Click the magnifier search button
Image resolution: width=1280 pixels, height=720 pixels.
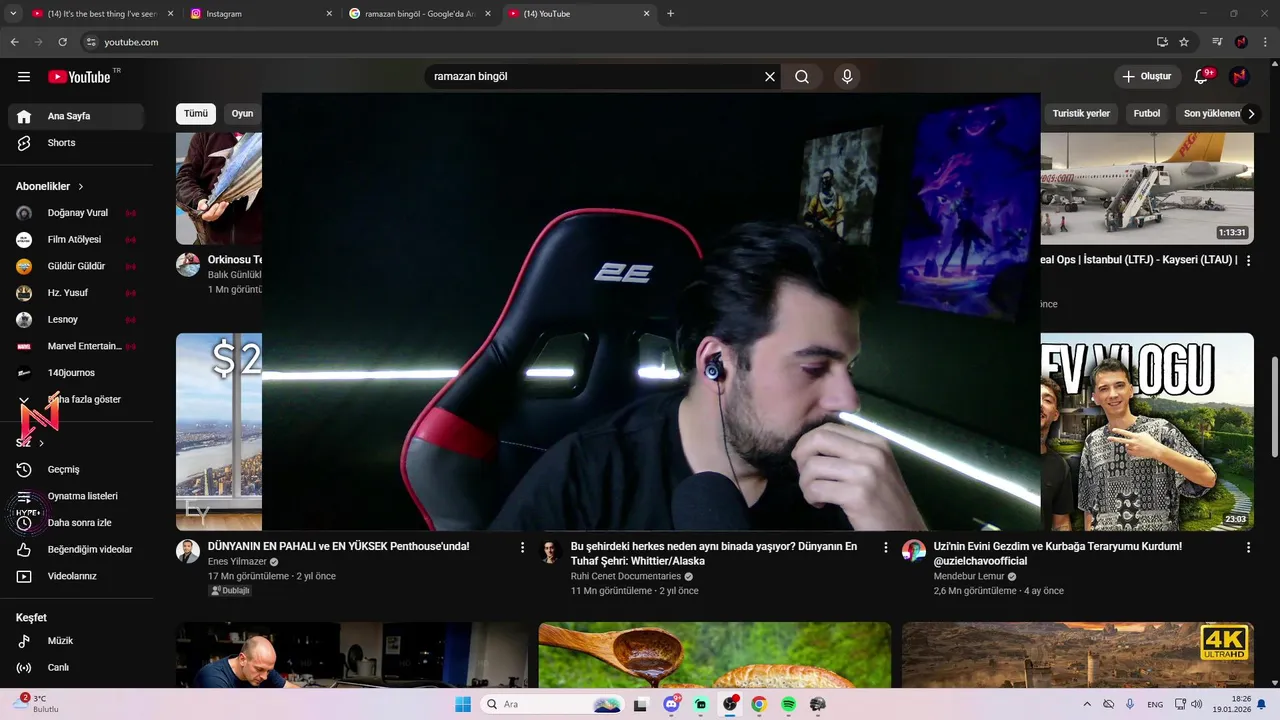(x=802, y=76)
